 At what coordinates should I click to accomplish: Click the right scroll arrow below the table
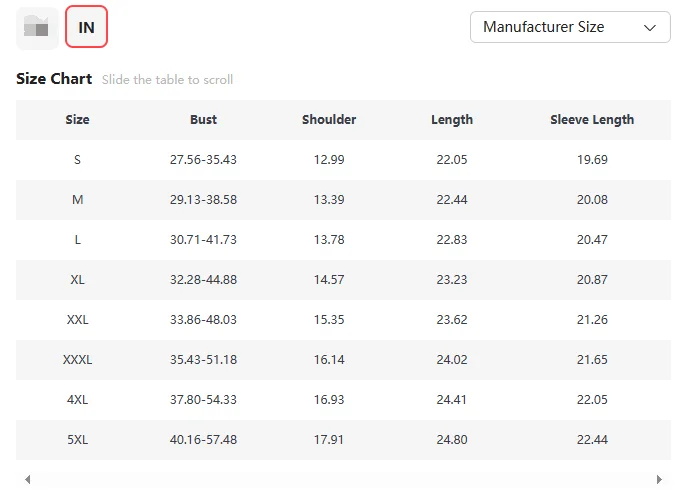tap(659, 480)
